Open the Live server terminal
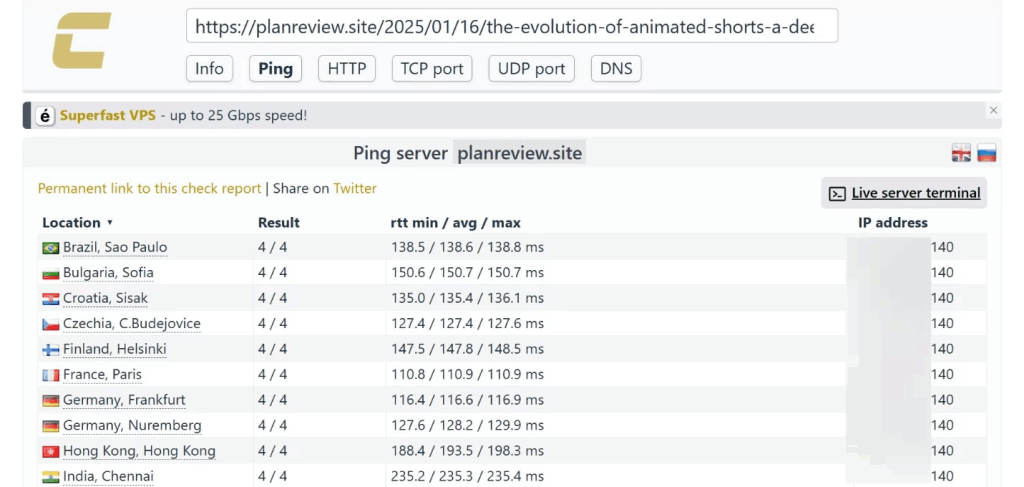 pos(904,193)
